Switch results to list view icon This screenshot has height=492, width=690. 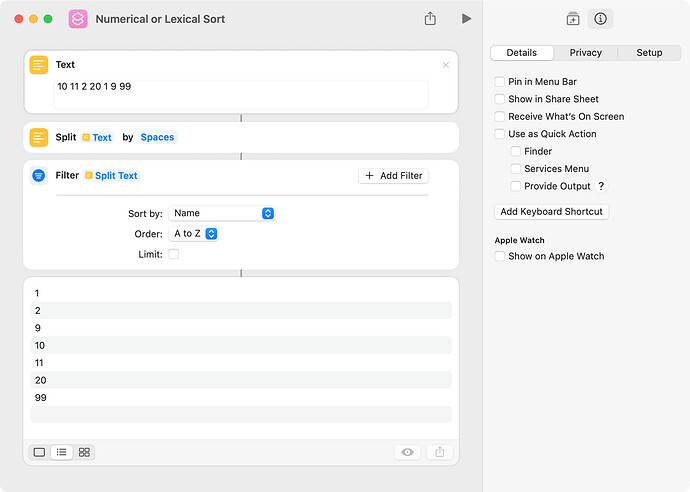[x=62, y=452]
